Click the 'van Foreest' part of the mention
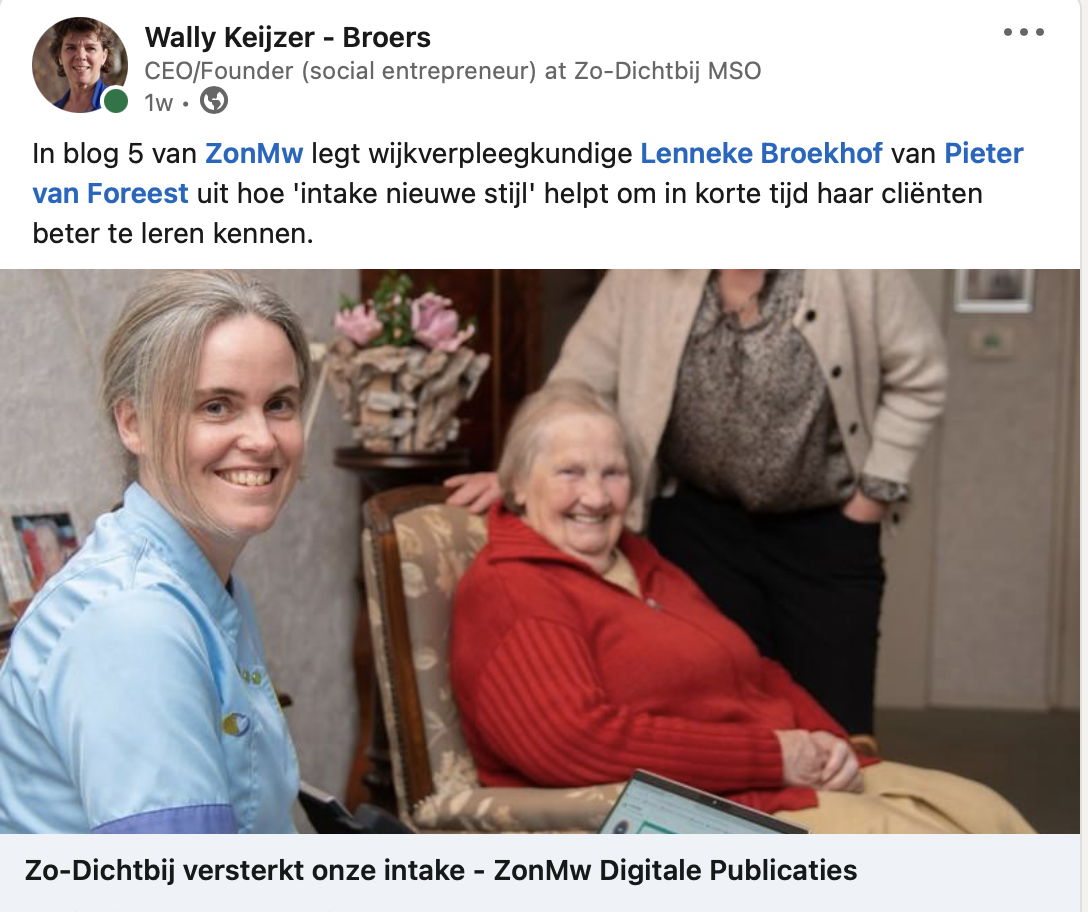Image resolution: width=1088 pixels, height=912 pixels. (110, 194)
